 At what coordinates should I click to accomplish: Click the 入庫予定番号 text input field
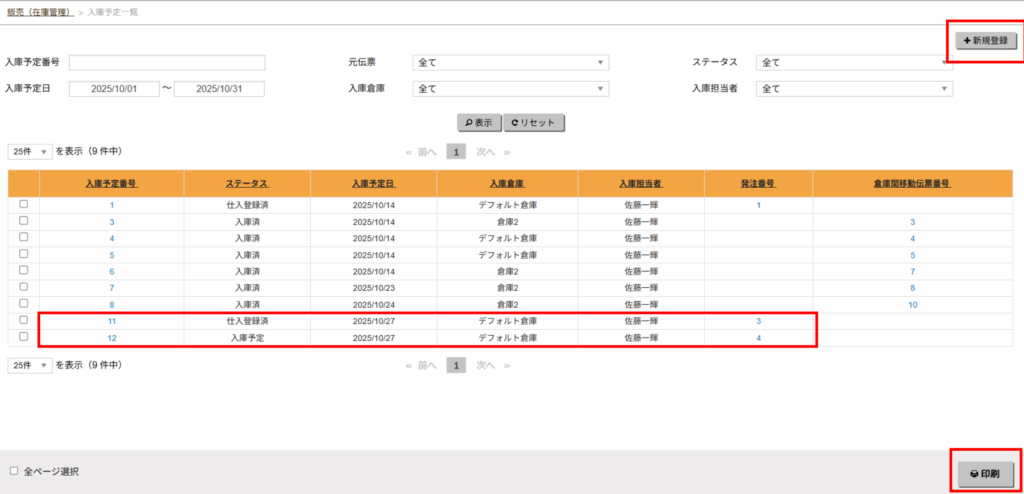[167, 62]
